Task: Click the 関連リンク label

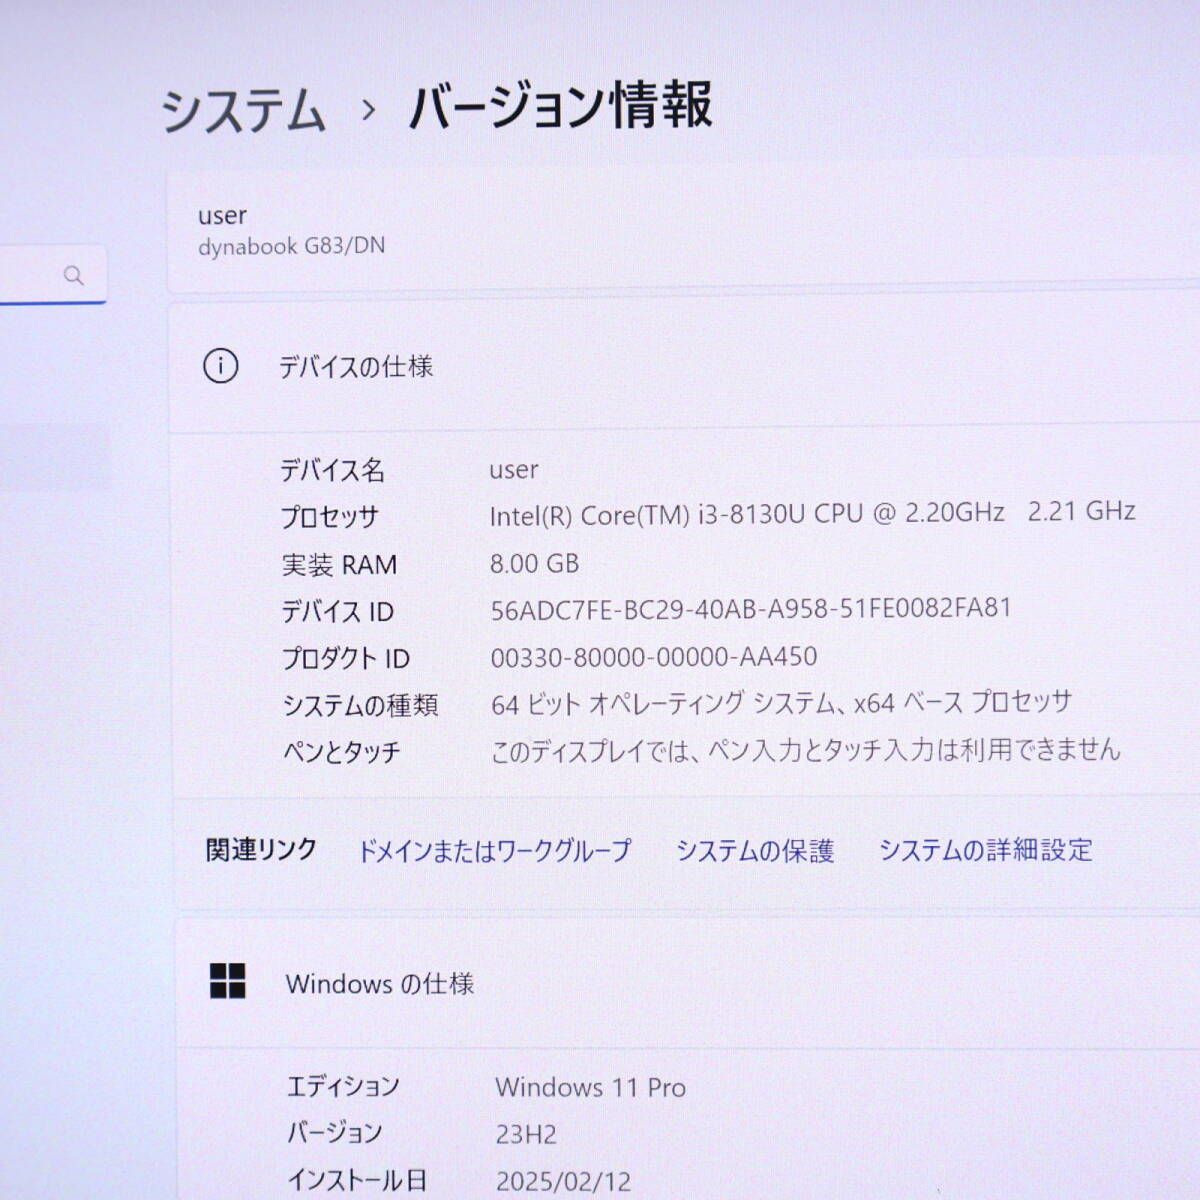Action: (261, 850)
